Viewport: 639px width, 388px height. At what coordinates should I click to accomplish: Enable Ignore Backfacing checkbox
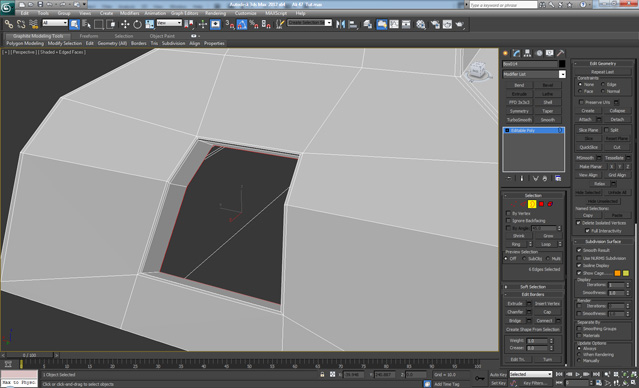point(508,220)
